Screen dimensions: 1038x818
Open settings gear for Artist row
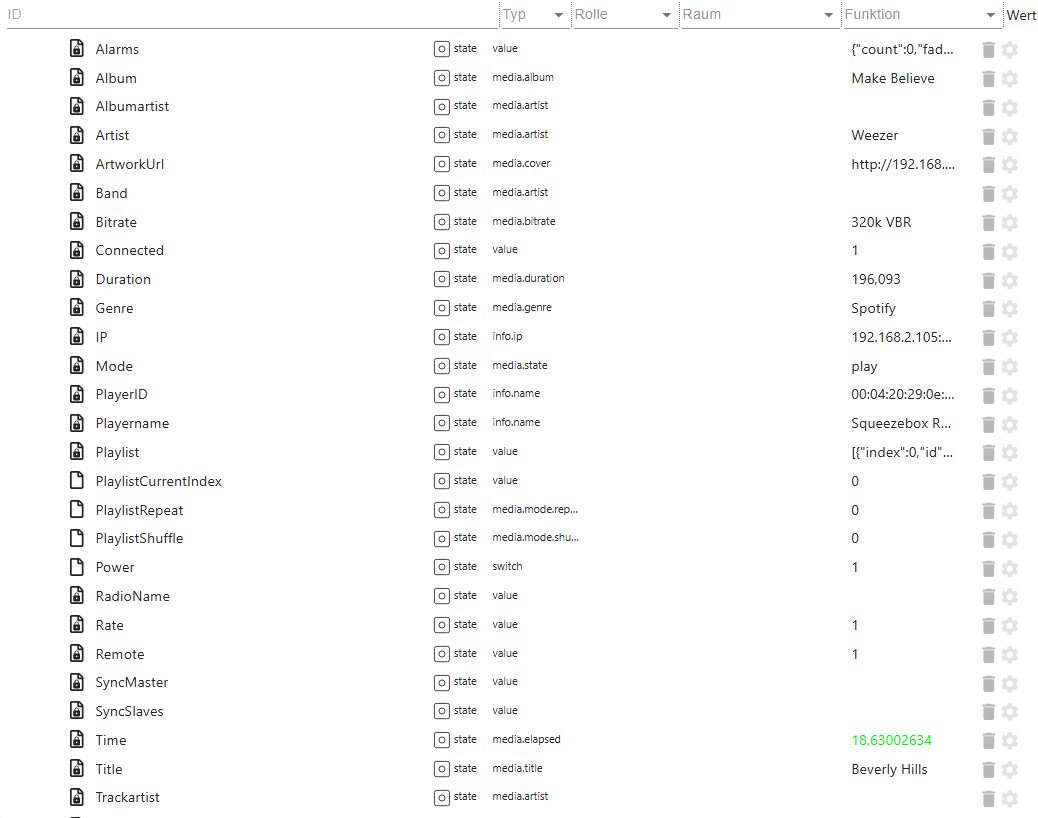point(1010,136)
